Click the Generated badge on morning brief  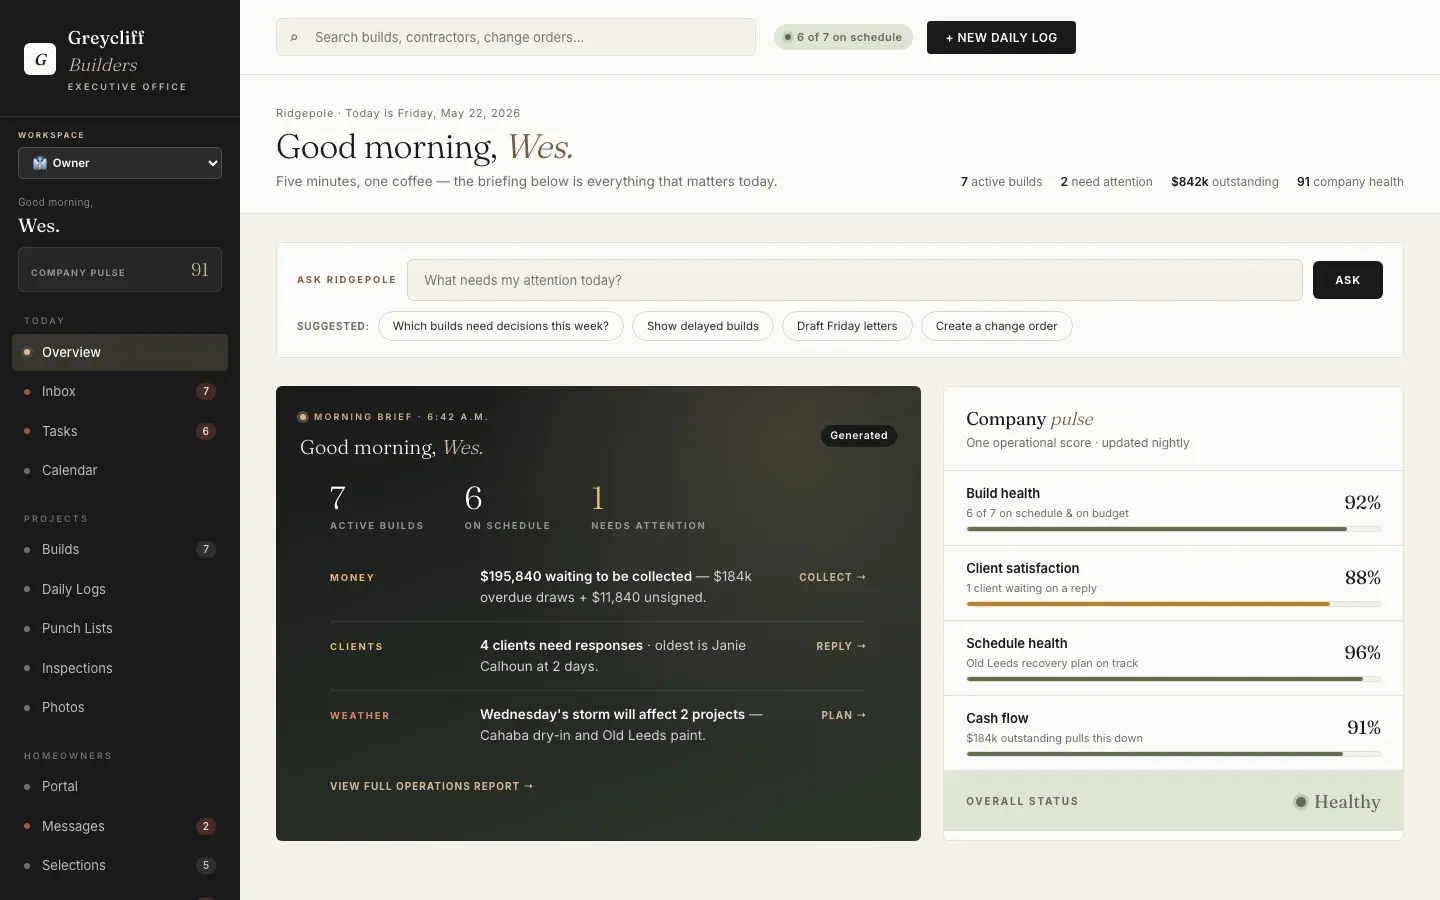[859, 435]
